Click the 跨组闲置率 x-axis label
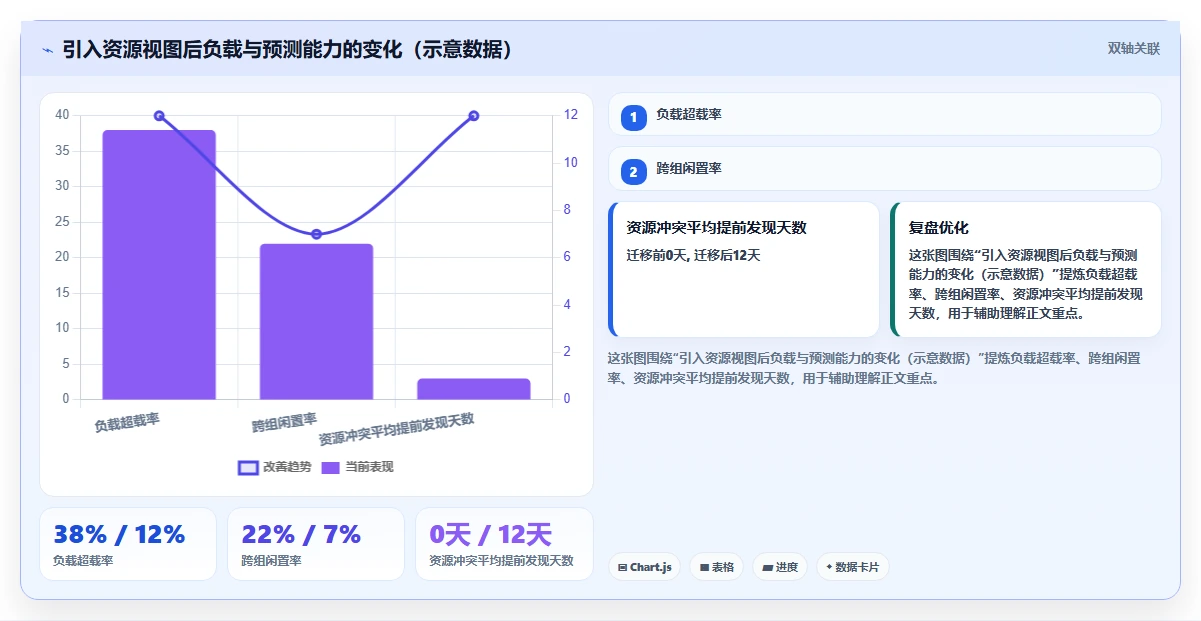The height and width of the screenshot is (621, 1201). pos(284,422)
